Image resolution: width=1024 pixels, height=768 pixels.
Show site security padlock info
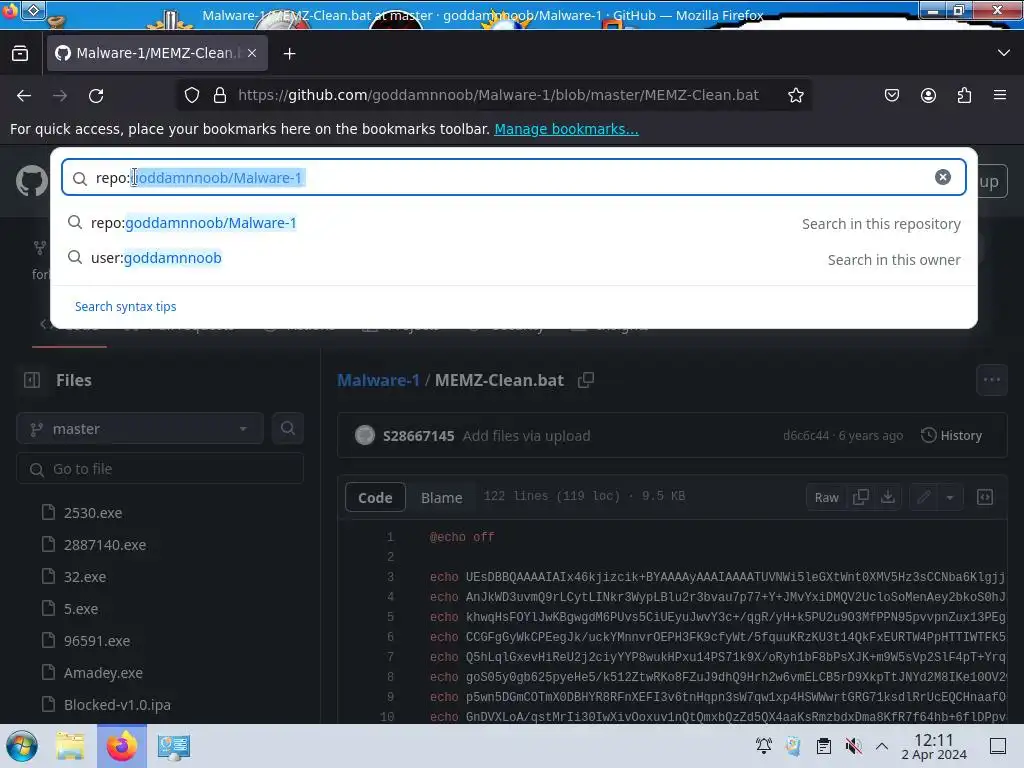coord(220,95)
